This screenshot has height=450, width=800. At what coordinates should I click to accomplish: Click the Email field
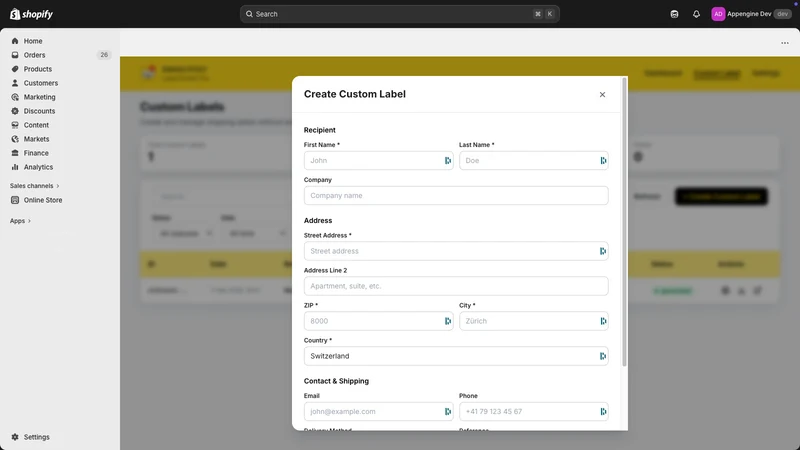pos(378,411)
